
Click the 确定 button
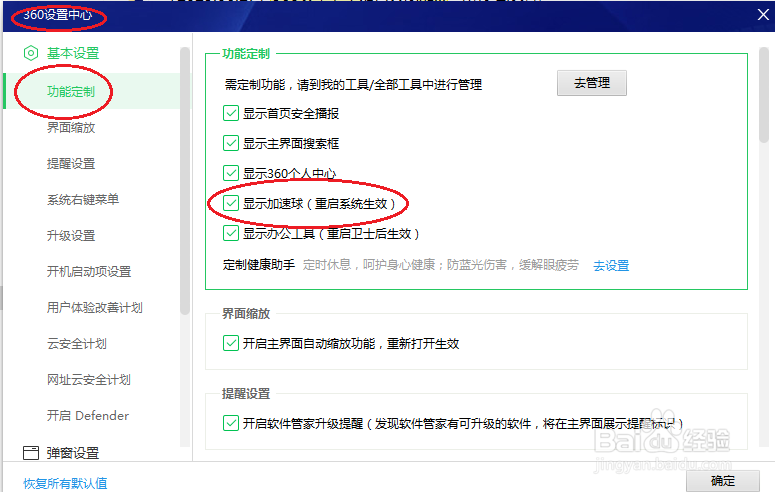[723, 481]
